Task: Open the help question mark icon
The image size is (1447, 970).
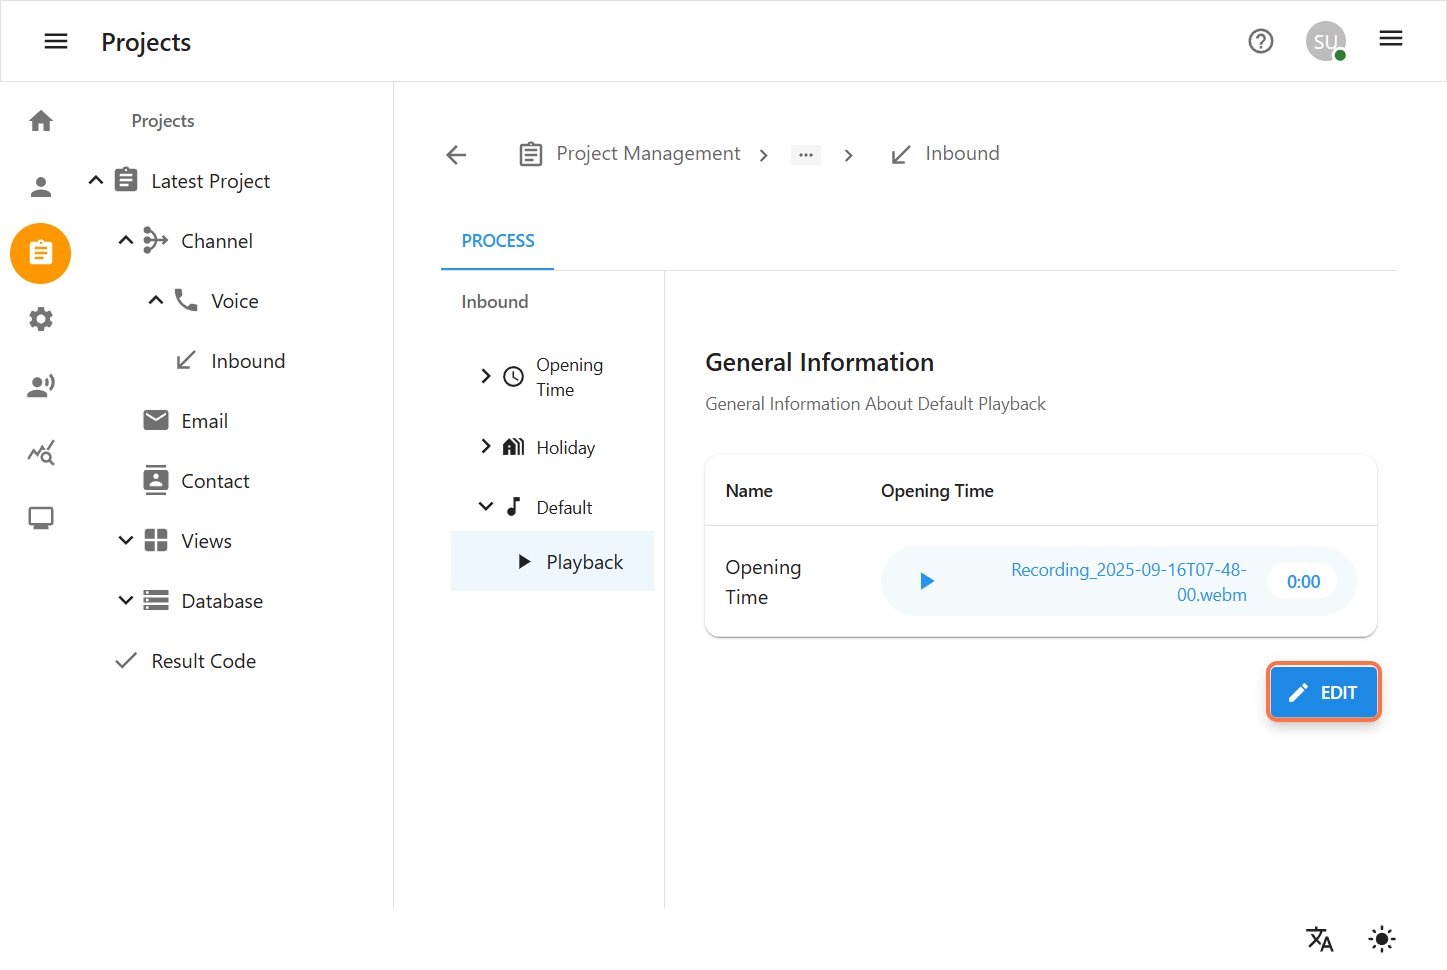Action: 1260,41
